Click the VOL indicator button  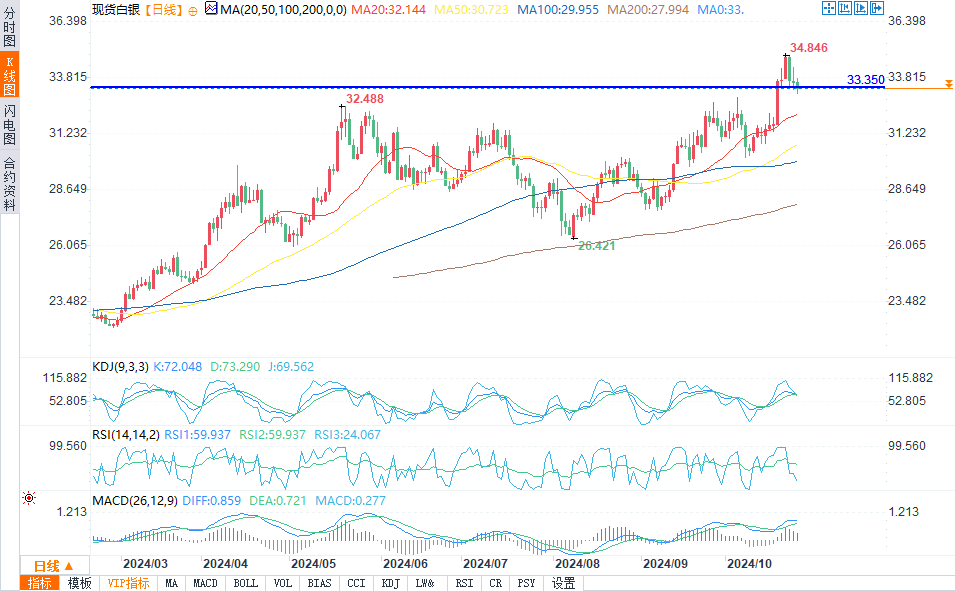coord(283,583)
